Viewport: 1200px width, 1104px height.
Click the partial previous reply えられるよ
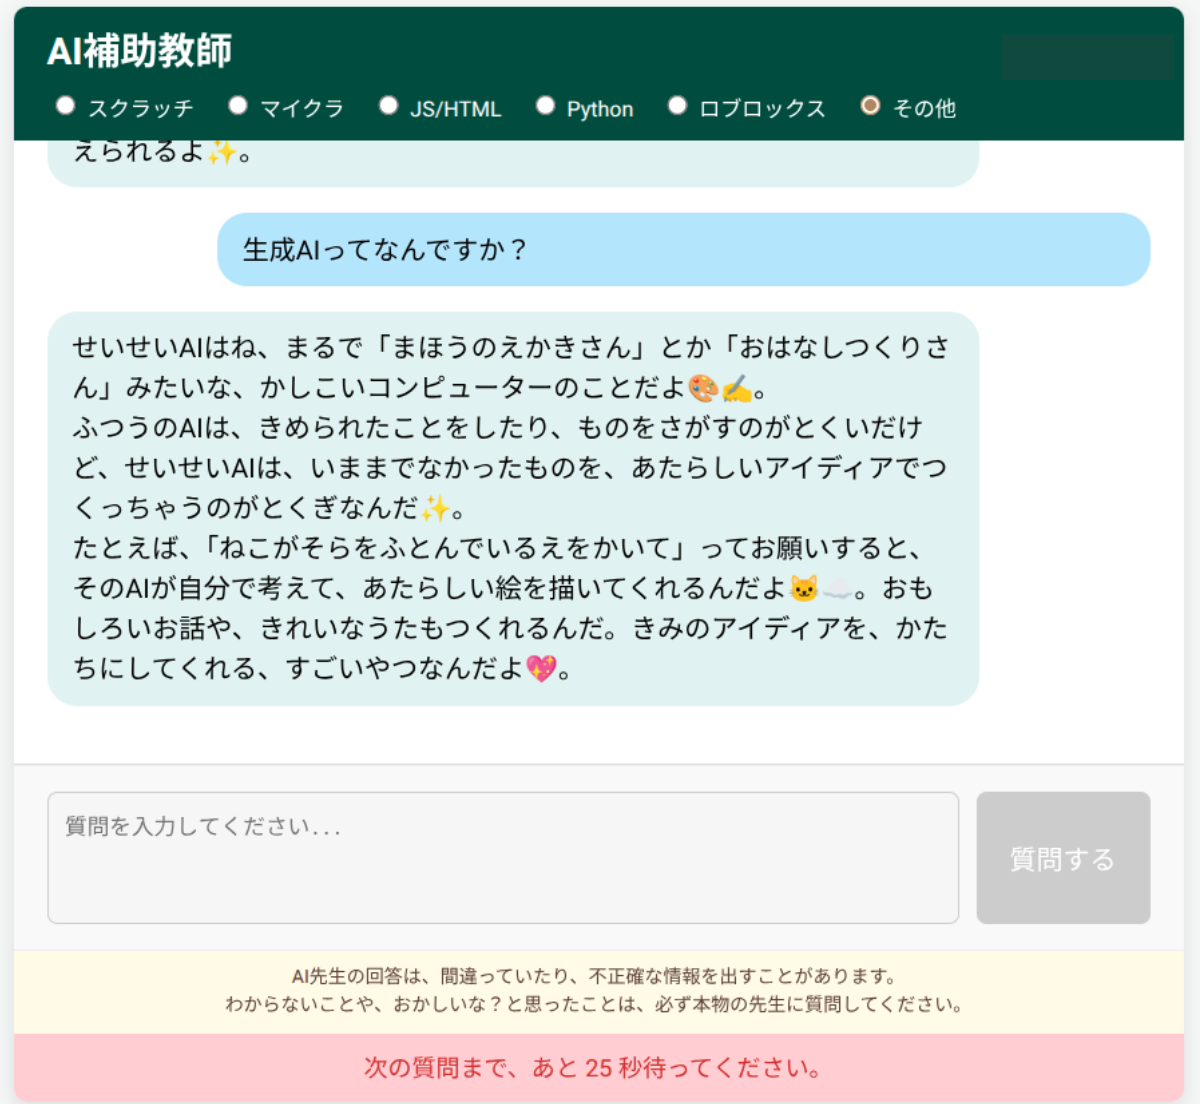pos(513,162)
